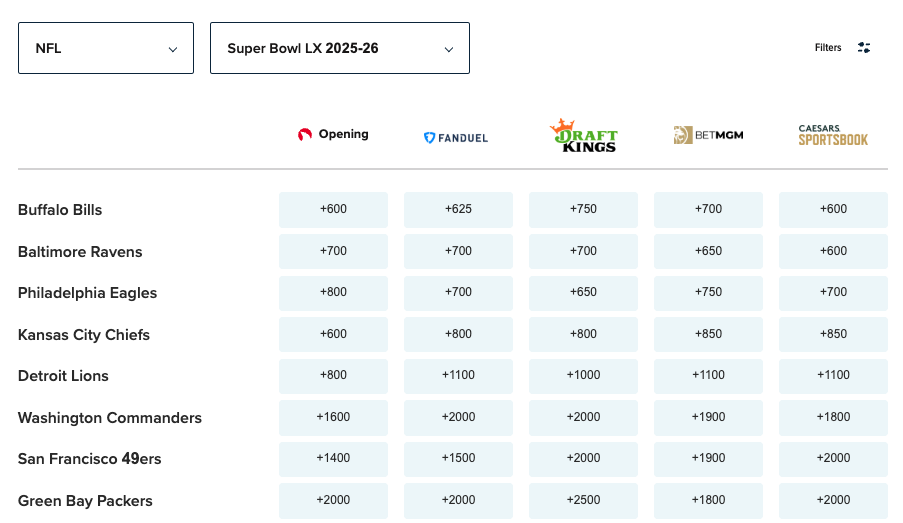The height and width of the screenshot is (523, 903).
Task: Click Detroit Lions FanDuel odds +1100
Action: point(458,376)
